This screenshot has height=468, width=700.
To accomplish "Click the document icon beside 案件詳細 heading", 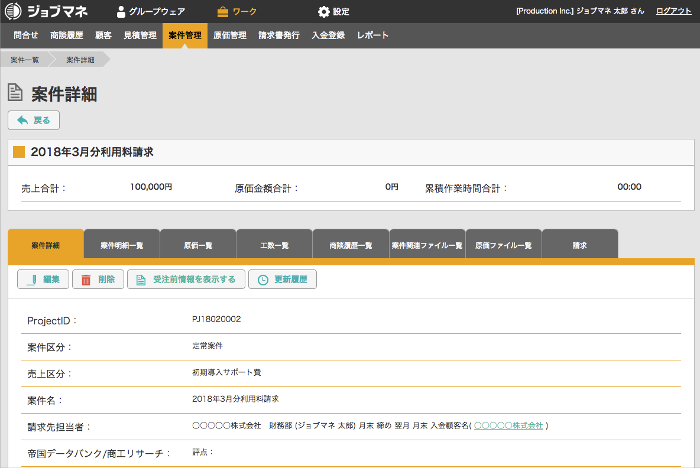I will point(15,92).
